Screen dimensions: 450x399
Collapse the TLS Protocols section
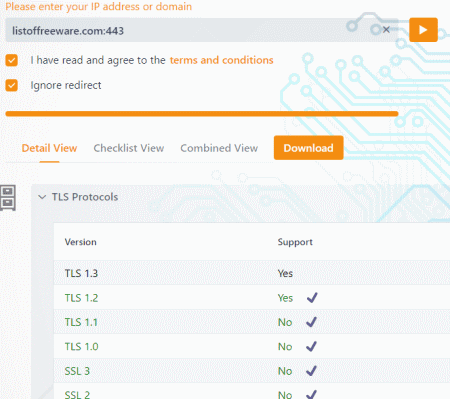pos(42,197)
